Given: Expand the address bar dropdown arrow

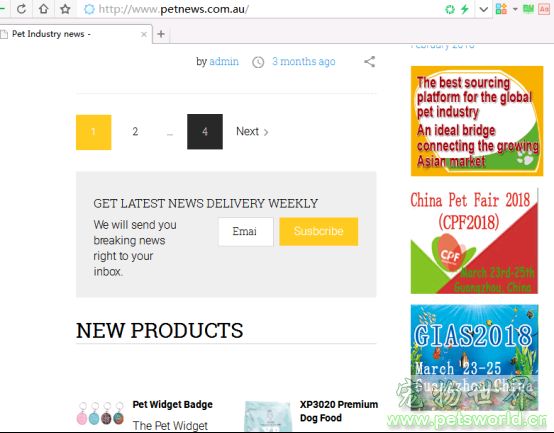Looking at the screenshot, I should click(x=484, y=9).
